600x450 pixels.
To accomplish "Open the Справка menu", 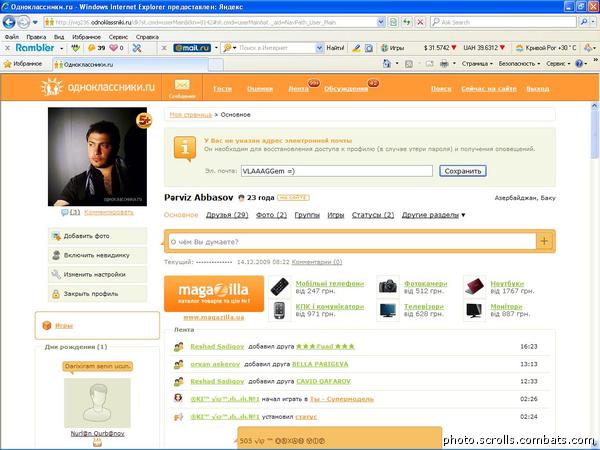I will (x=147, y=37).
